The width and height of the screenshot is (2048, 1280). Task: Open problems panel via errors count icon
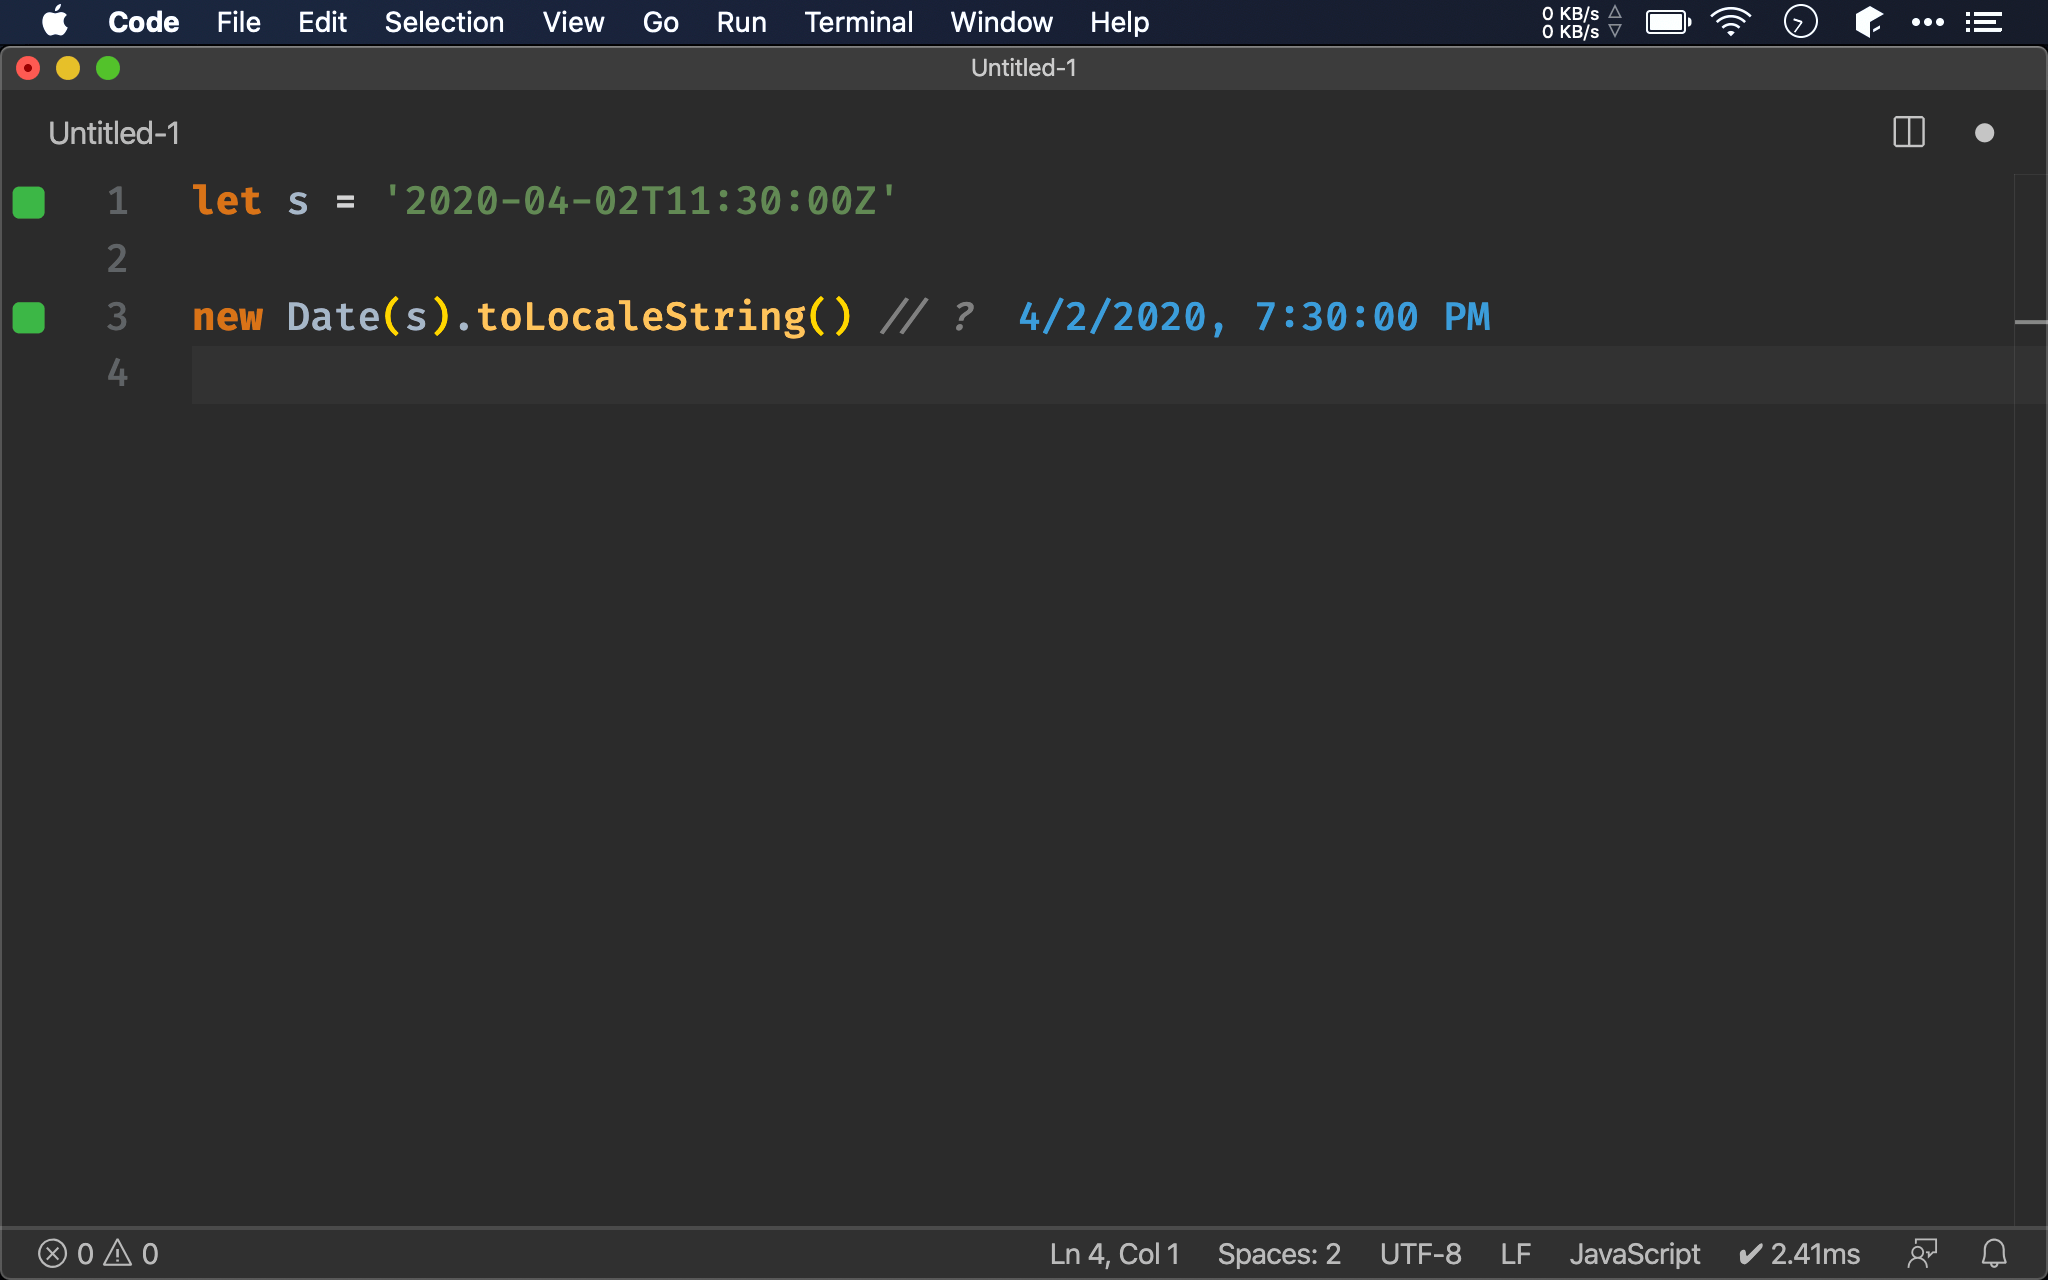(65, 1254)
